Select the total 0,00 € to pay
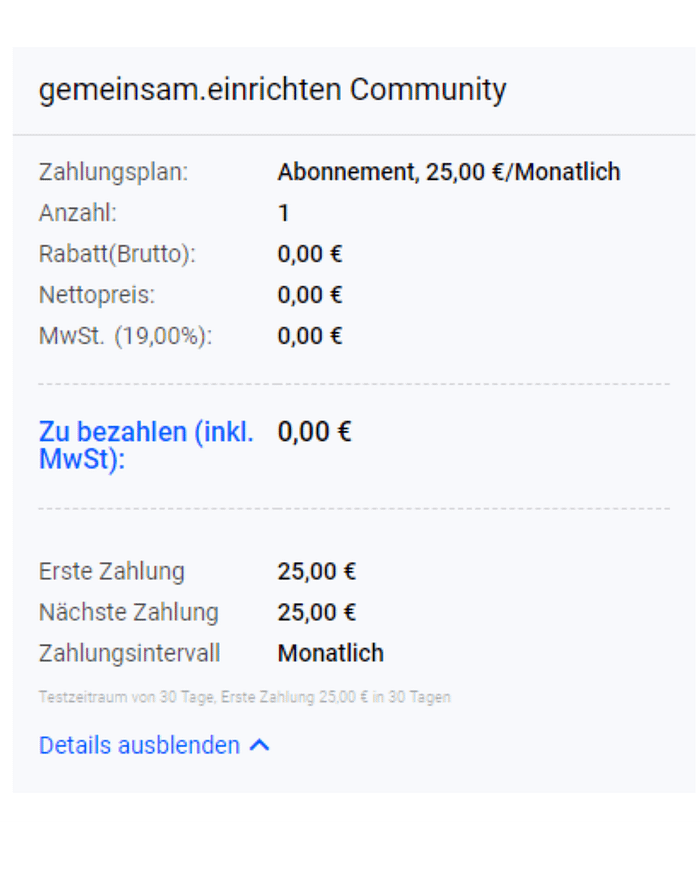The height and width of the screenshot is (875, 700). click(314, 432)
